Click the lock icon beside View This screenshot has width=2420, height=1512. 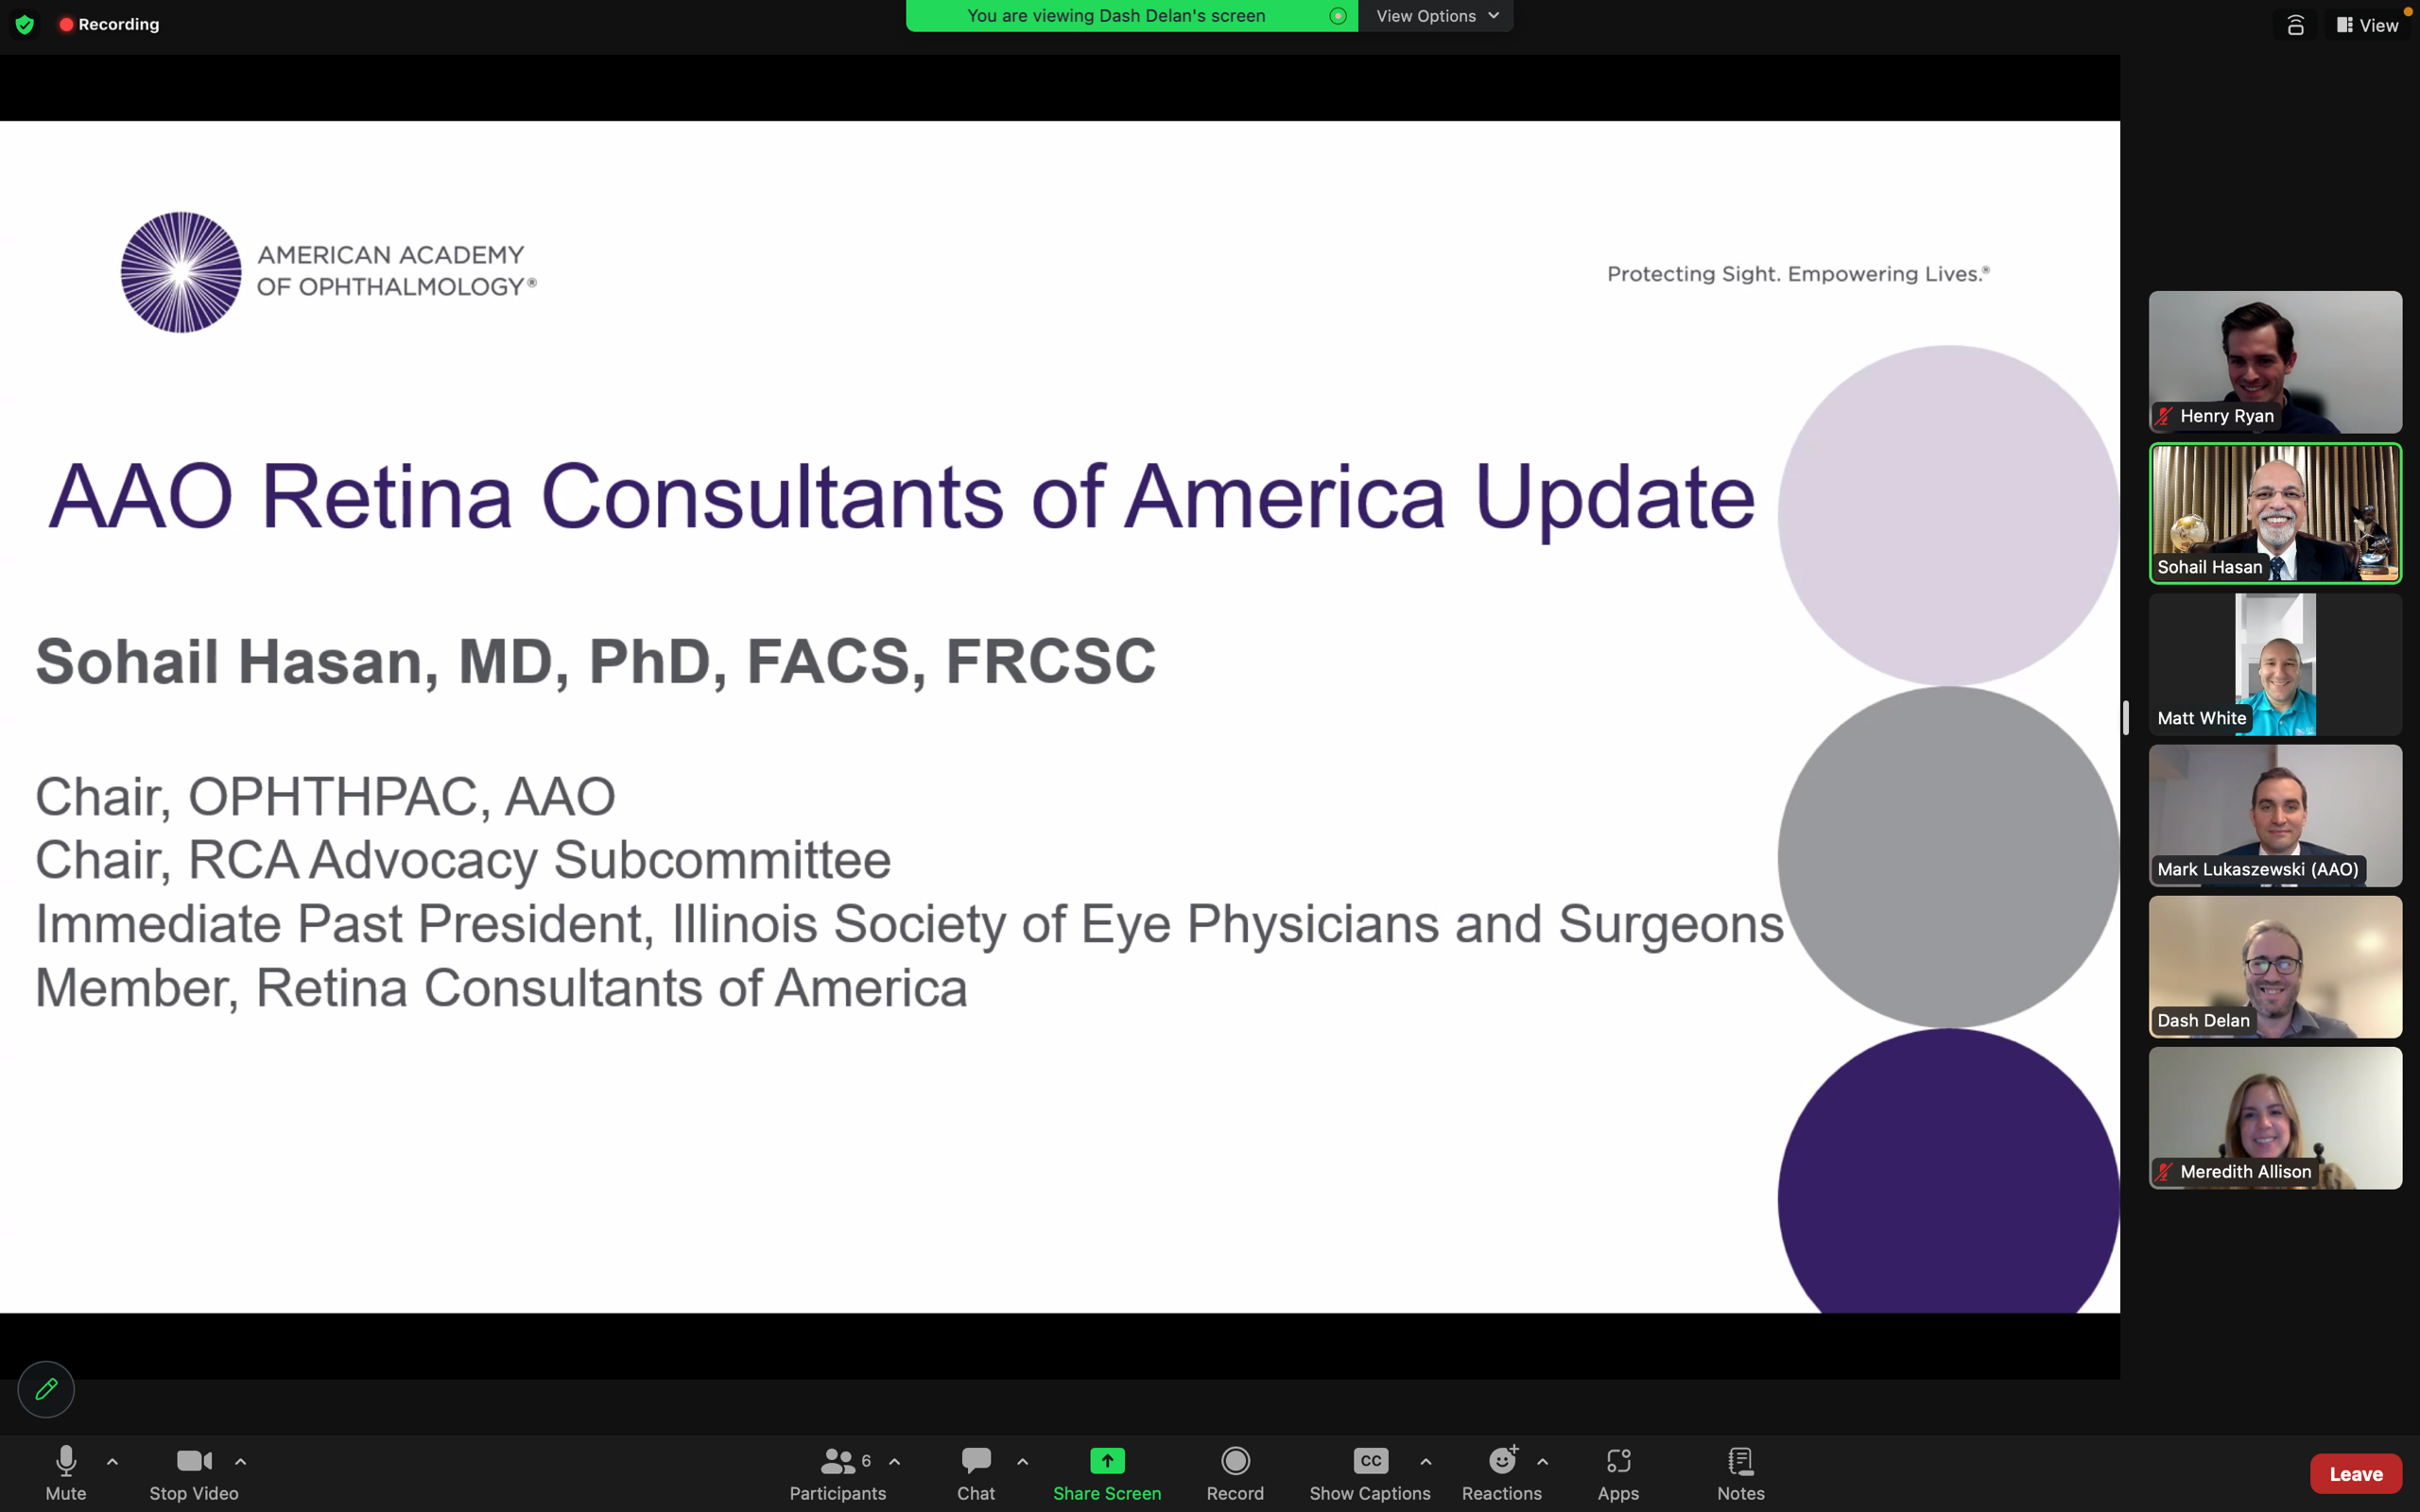(x=2295, y=25)
